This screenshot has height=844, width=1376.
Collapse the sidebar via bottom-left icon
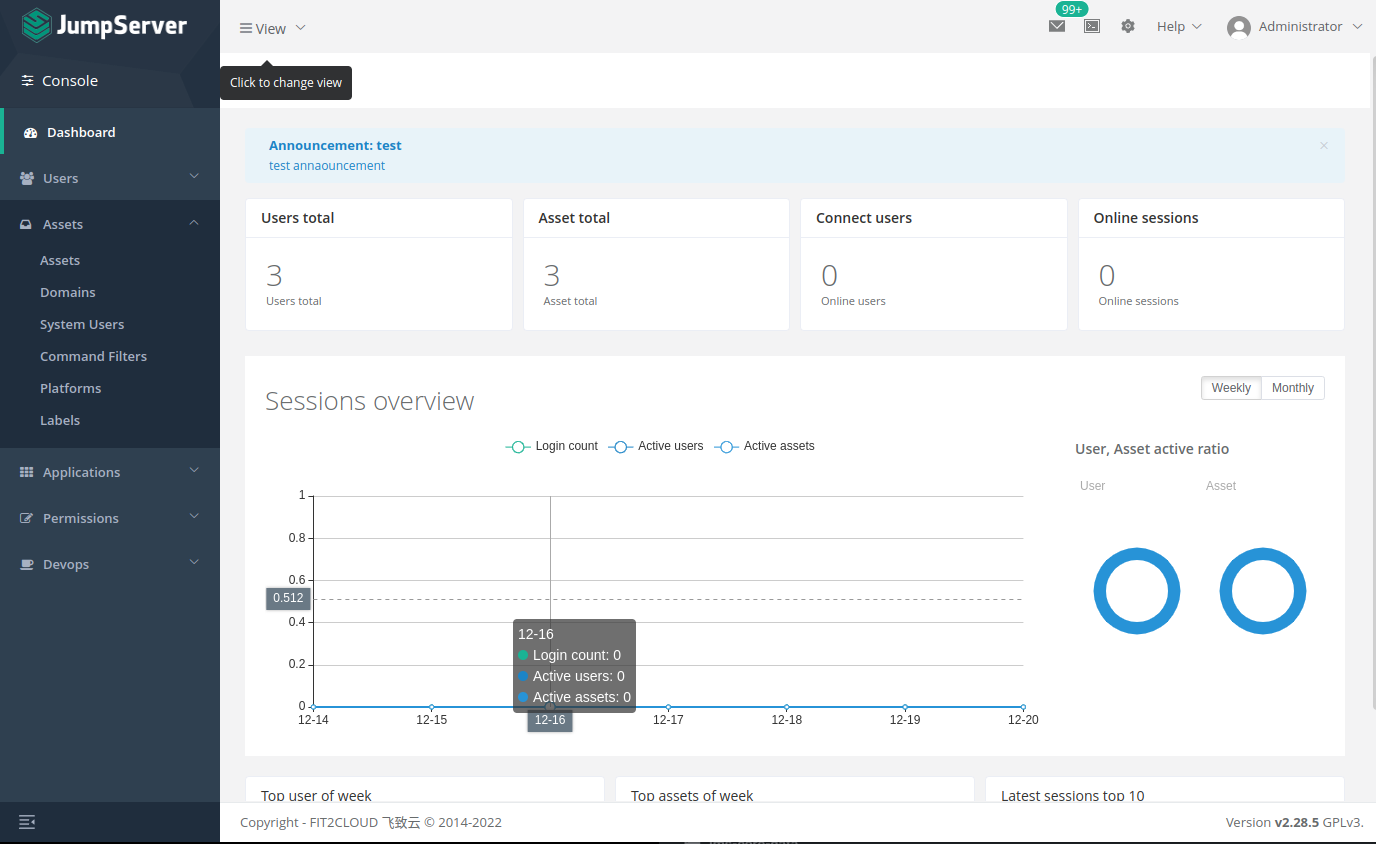(x=26, y=822)
